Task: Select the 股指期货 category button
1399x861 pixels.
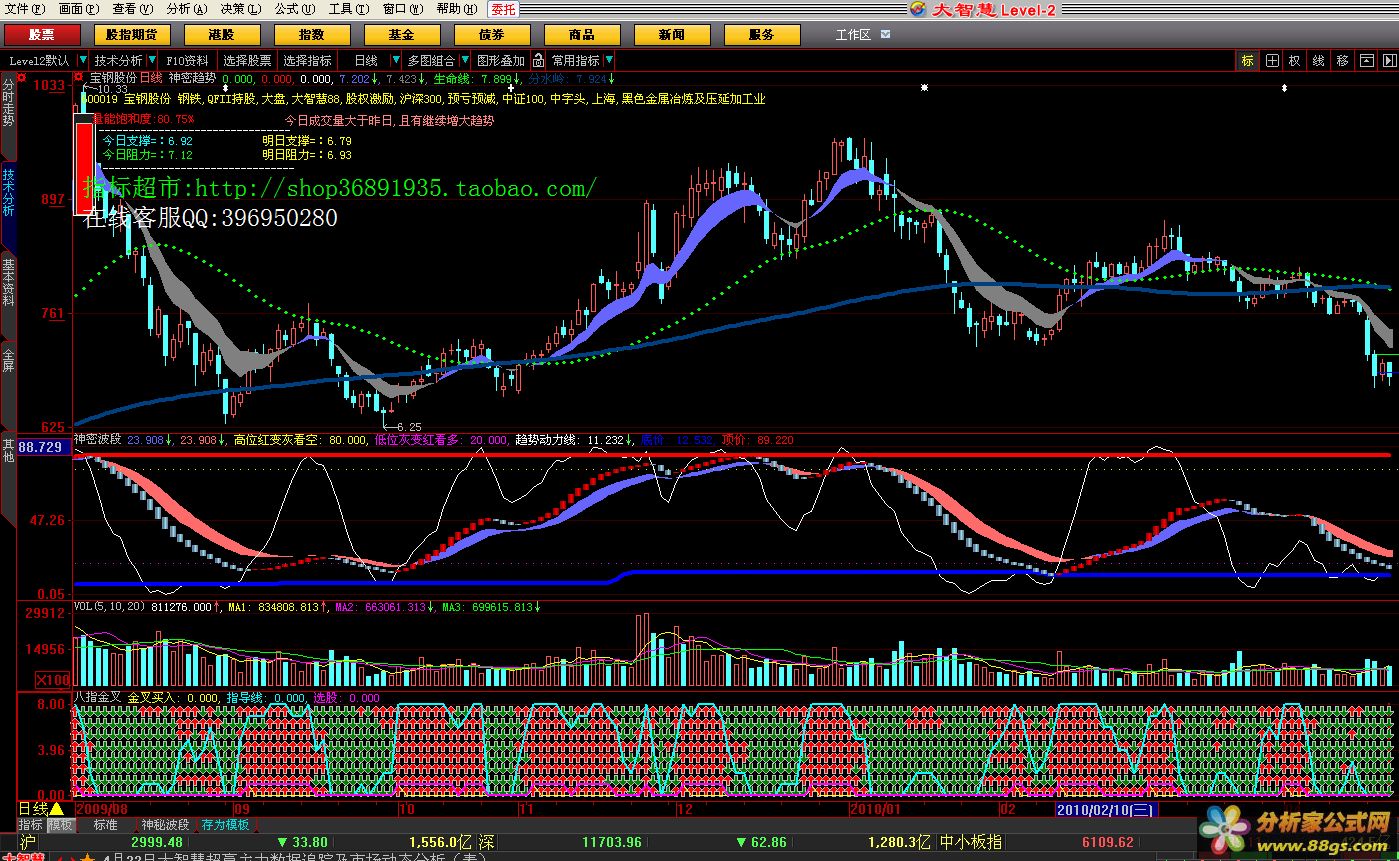Action: pos(132,35)
